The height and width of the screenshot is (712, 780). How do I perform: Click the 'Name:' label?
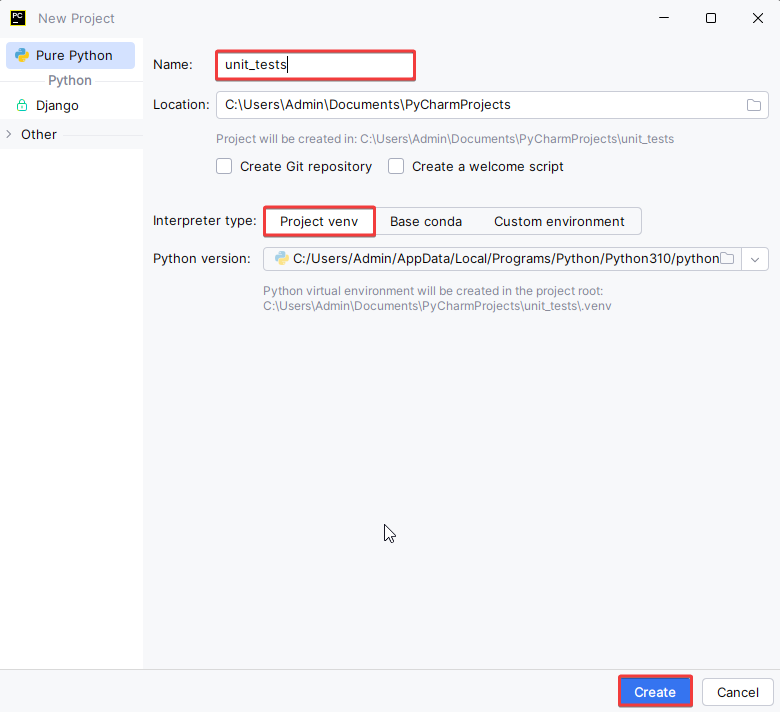coord(173,65)
